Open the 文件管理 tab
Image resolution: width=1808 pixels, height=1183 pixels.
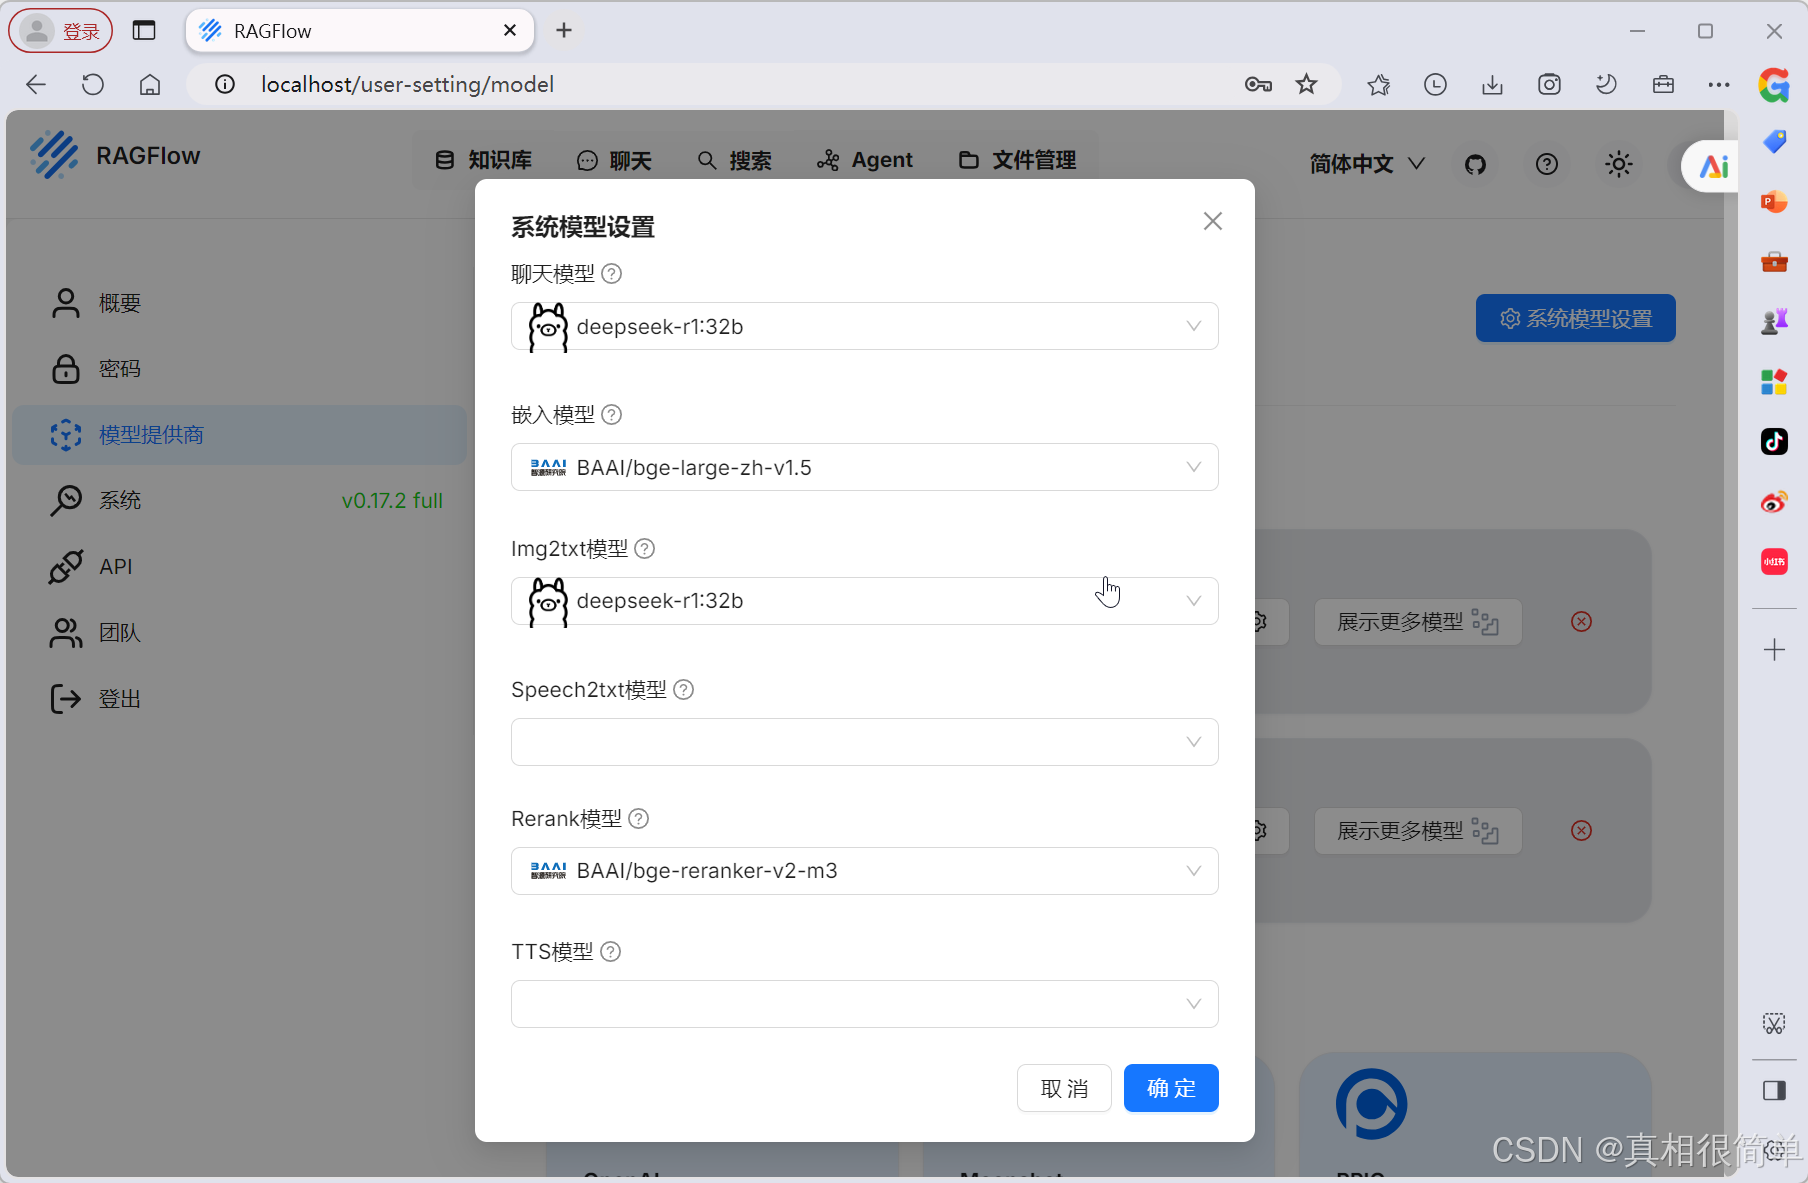tap(1018, 160)
